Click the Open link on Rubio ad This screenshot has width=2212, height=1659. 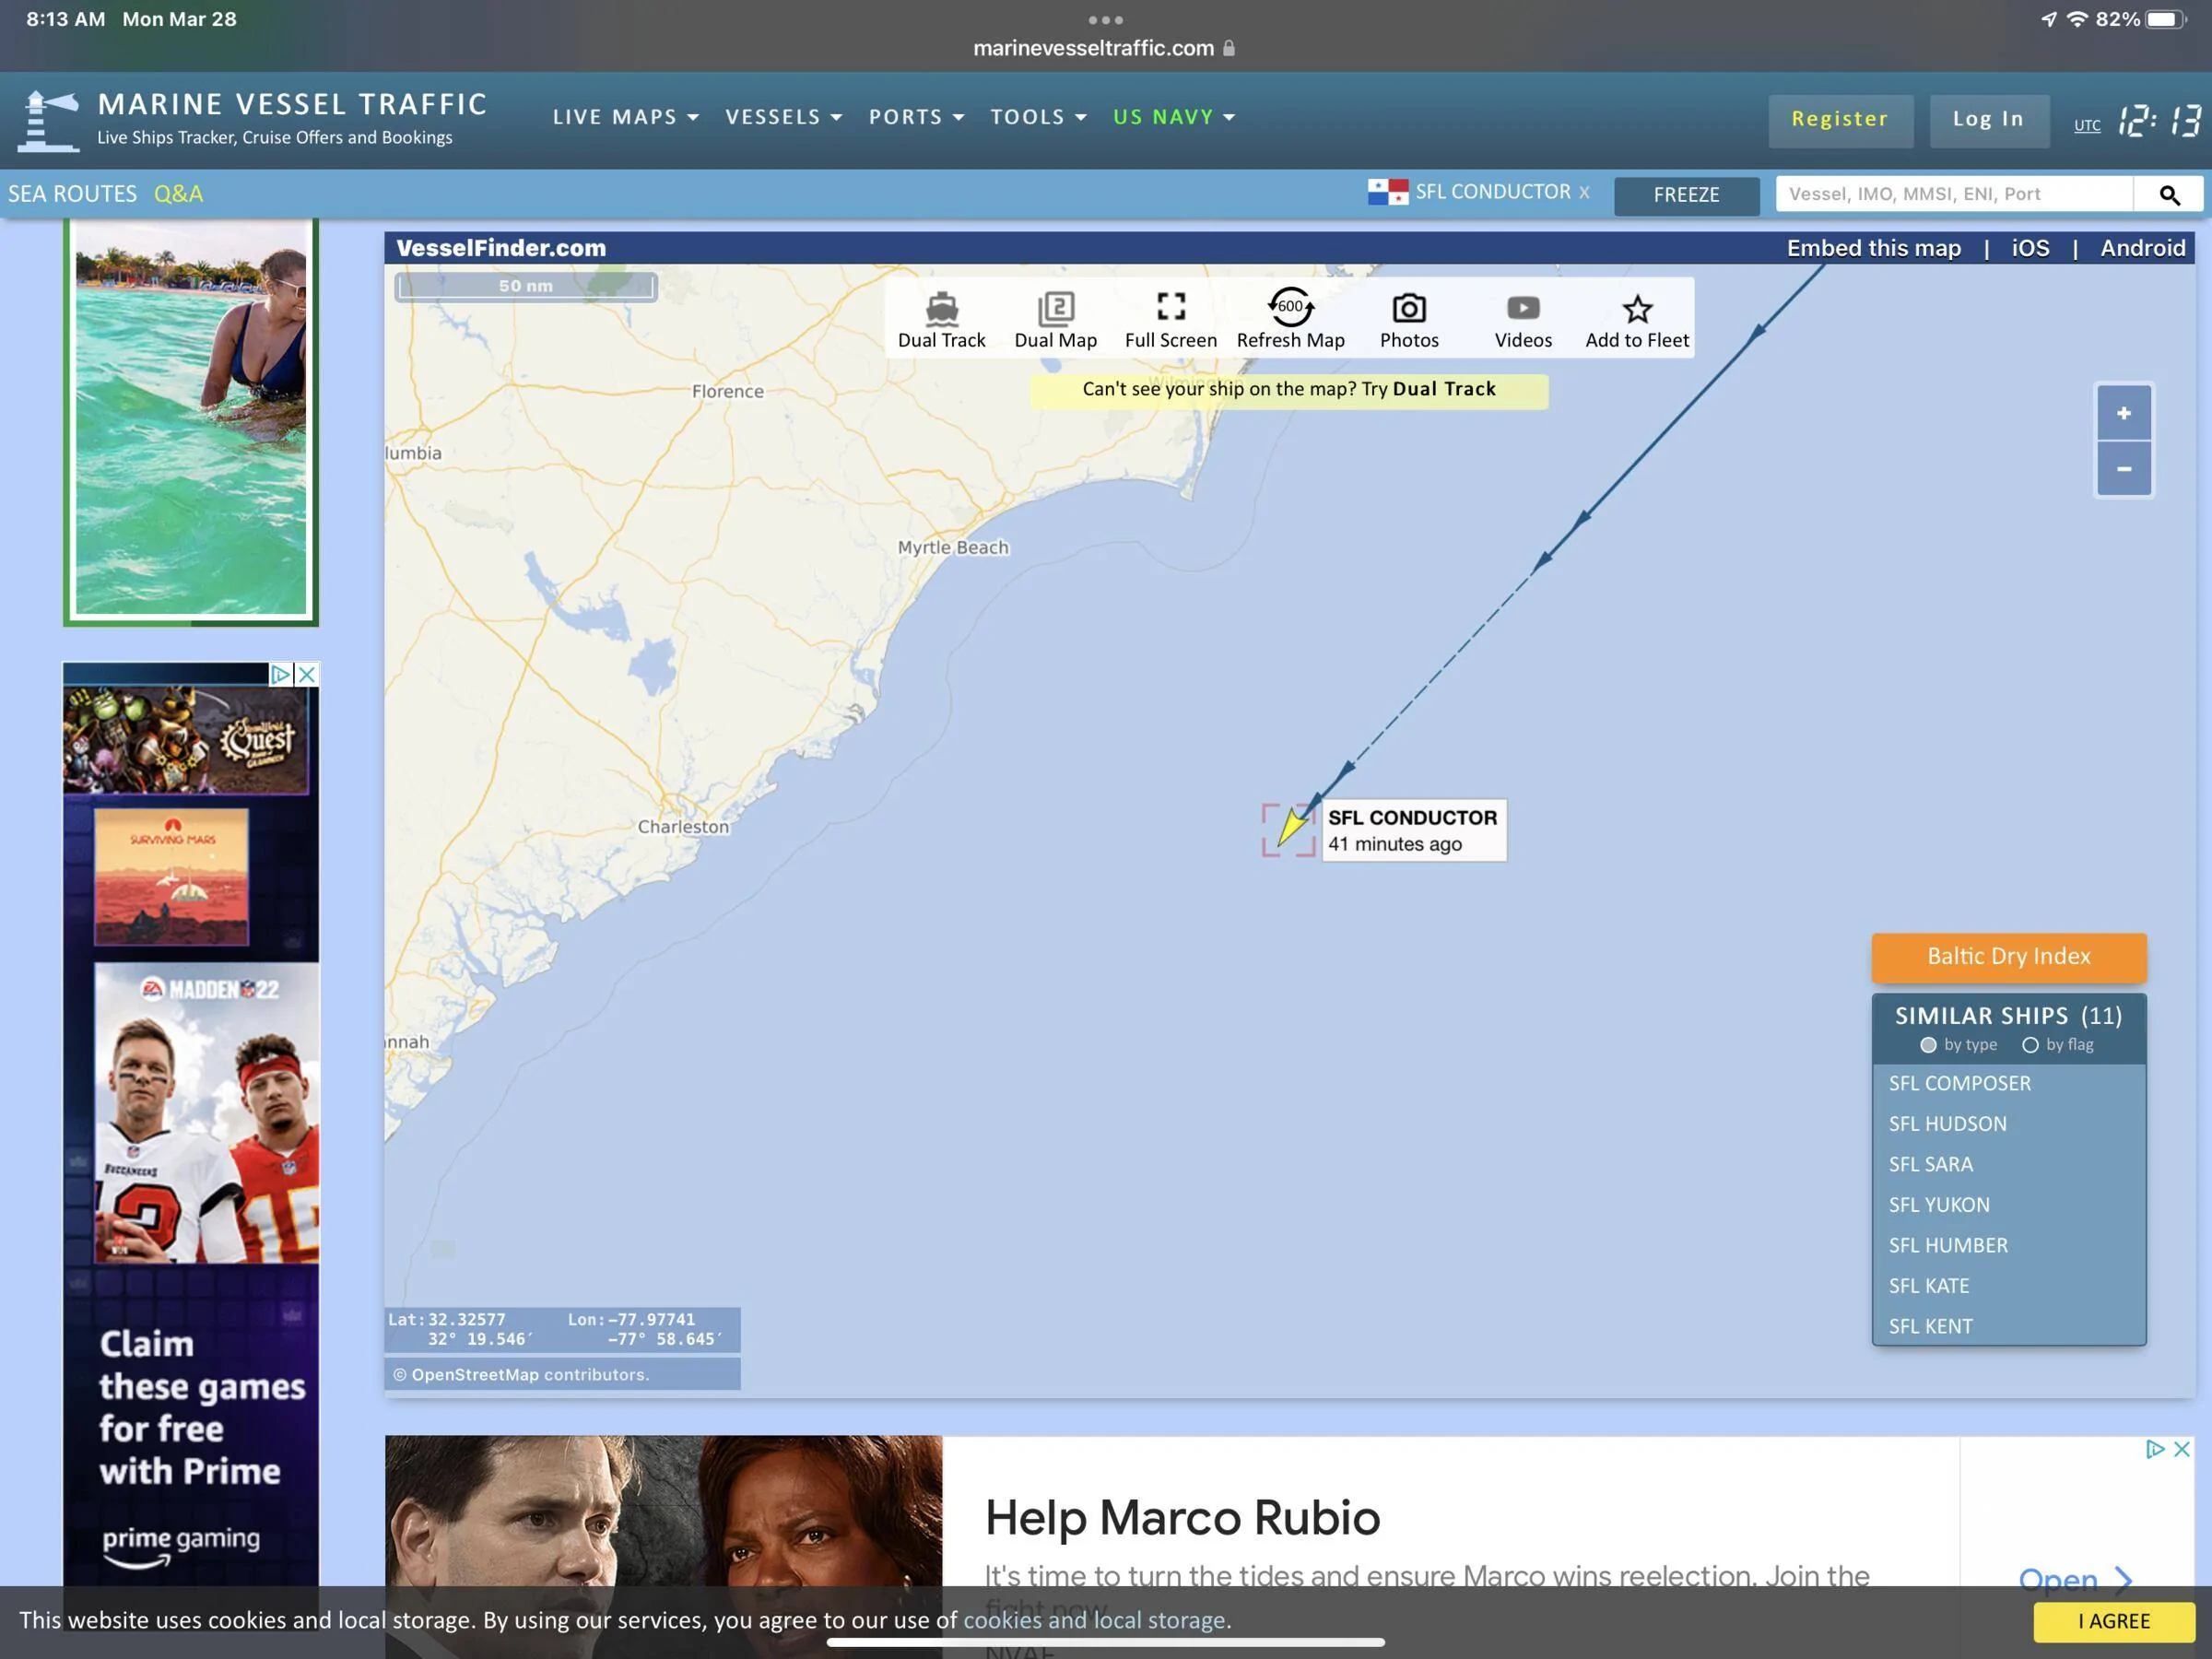(2075, 1581)
